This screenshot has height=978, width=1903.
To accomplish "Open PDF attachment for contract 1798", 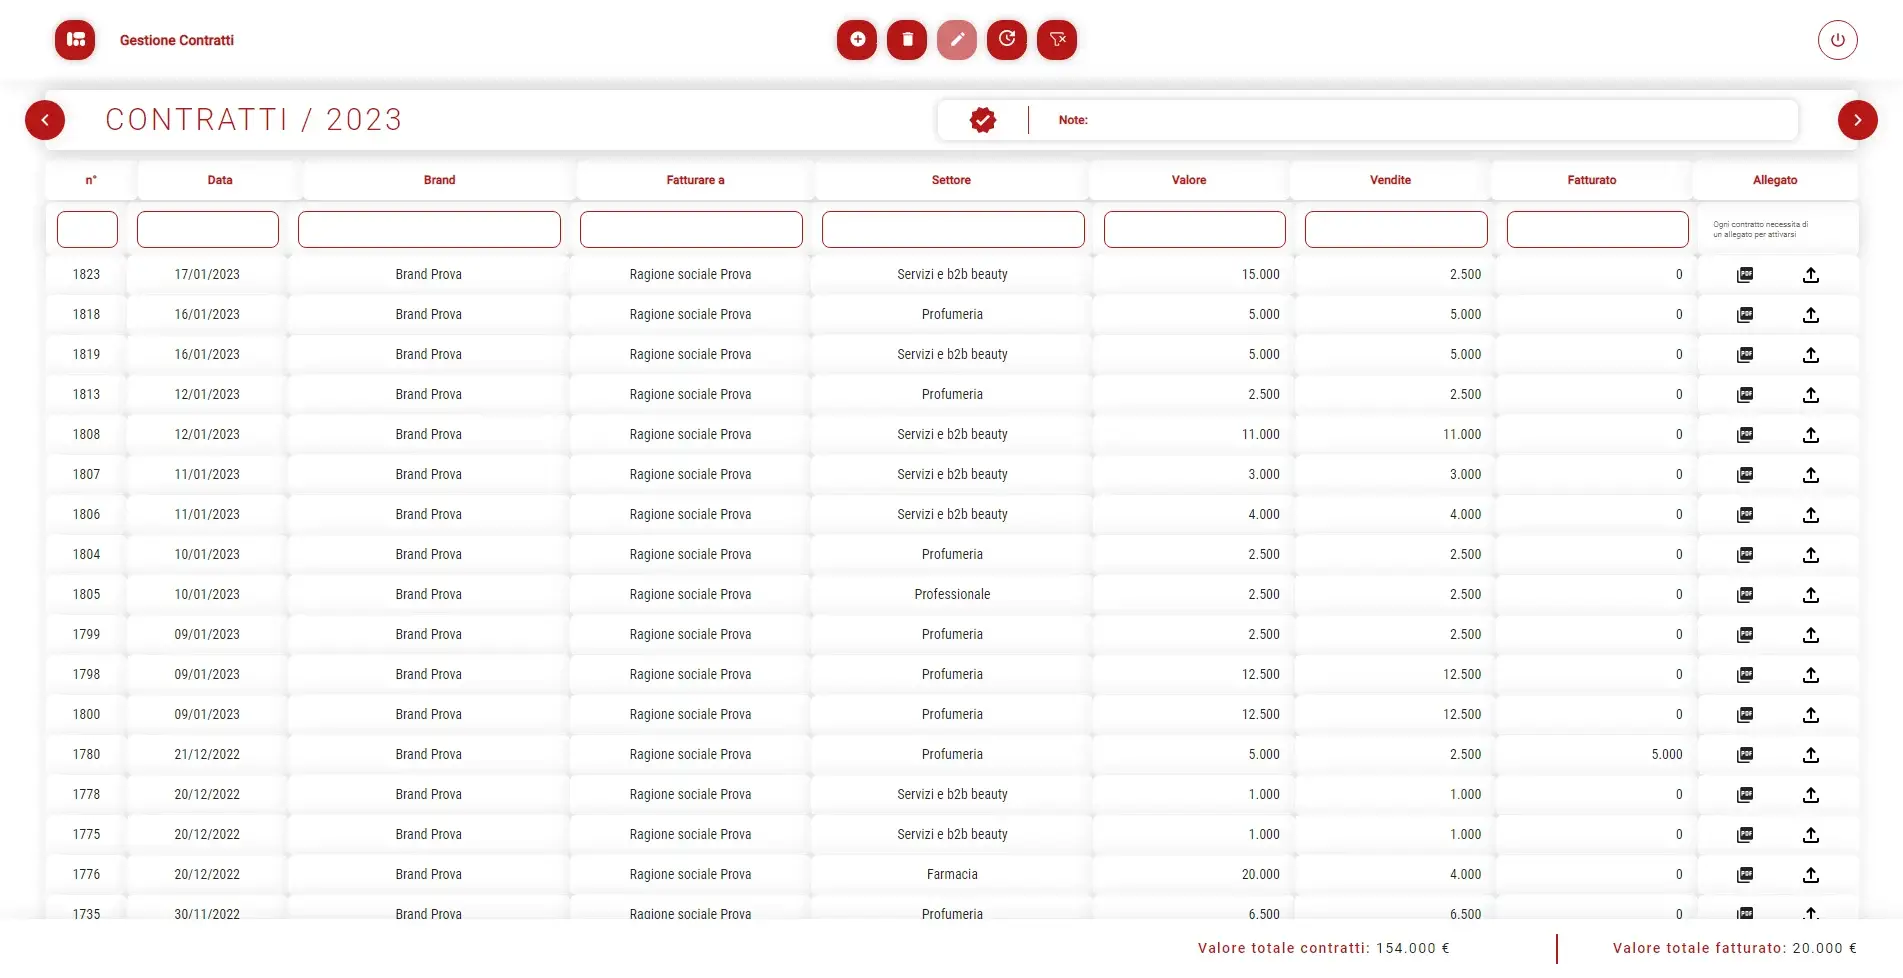I will click(x=1745, y=674).
